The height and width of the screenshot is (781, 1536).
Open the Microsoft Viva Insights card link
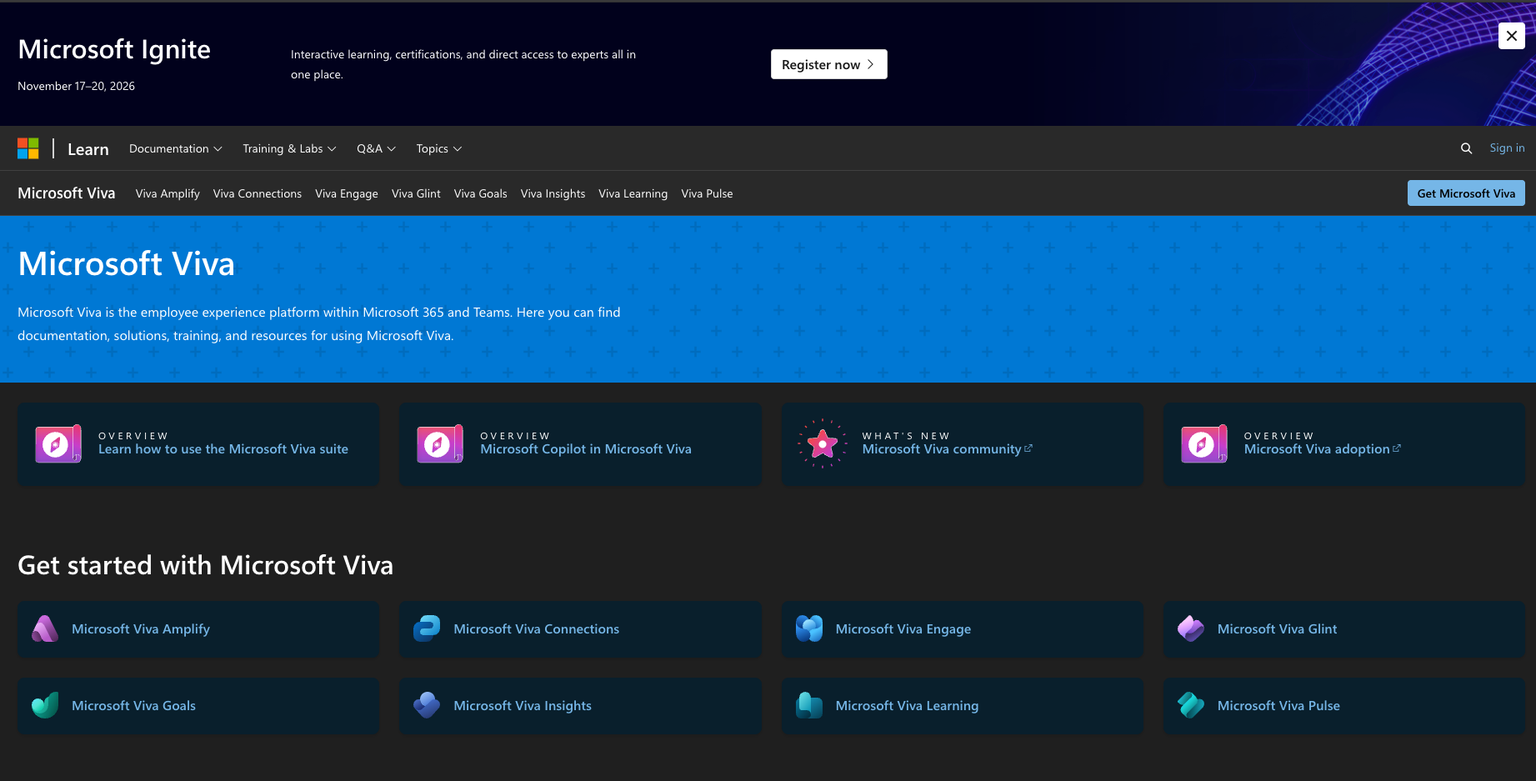pos(522,705)
